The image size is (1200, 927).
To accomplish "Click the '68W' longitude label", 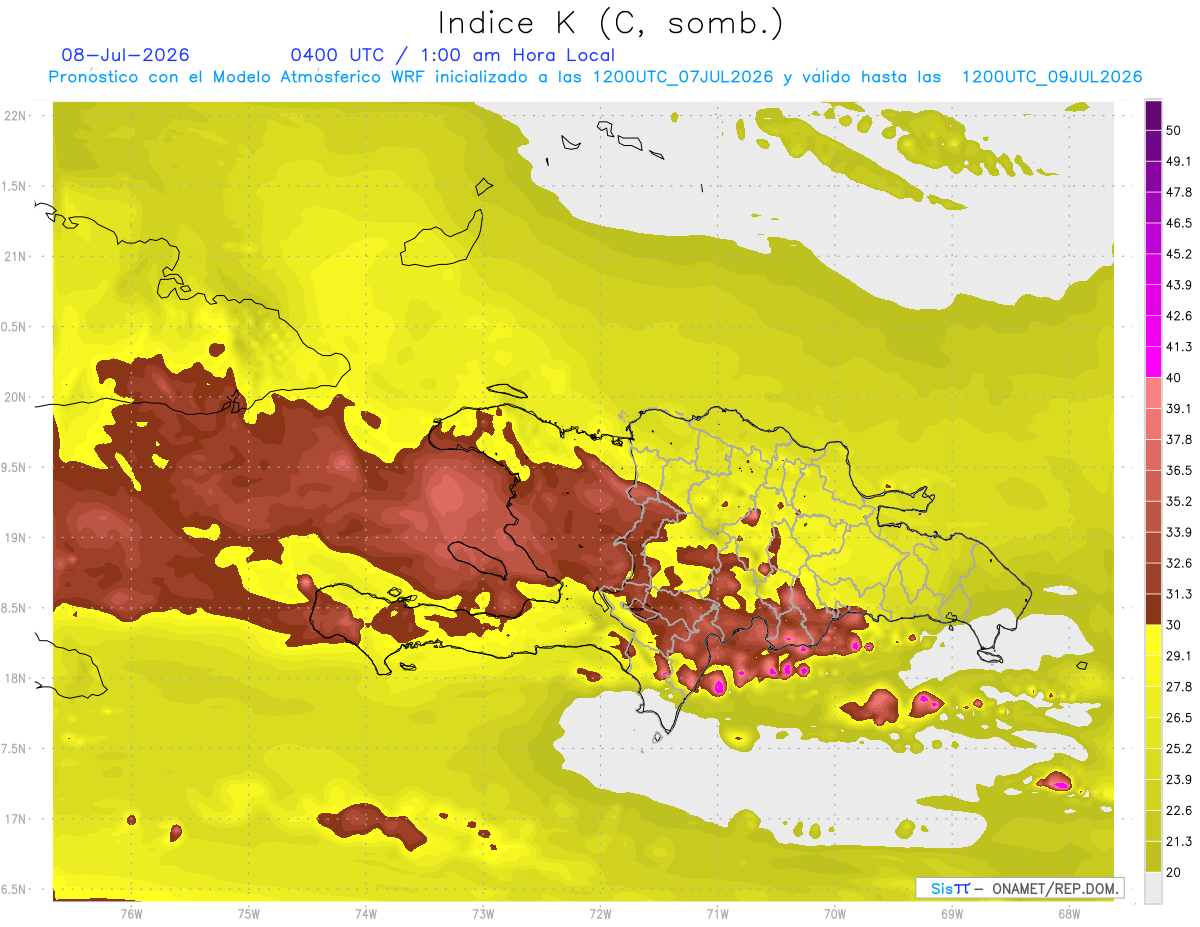I will 1068,913.
